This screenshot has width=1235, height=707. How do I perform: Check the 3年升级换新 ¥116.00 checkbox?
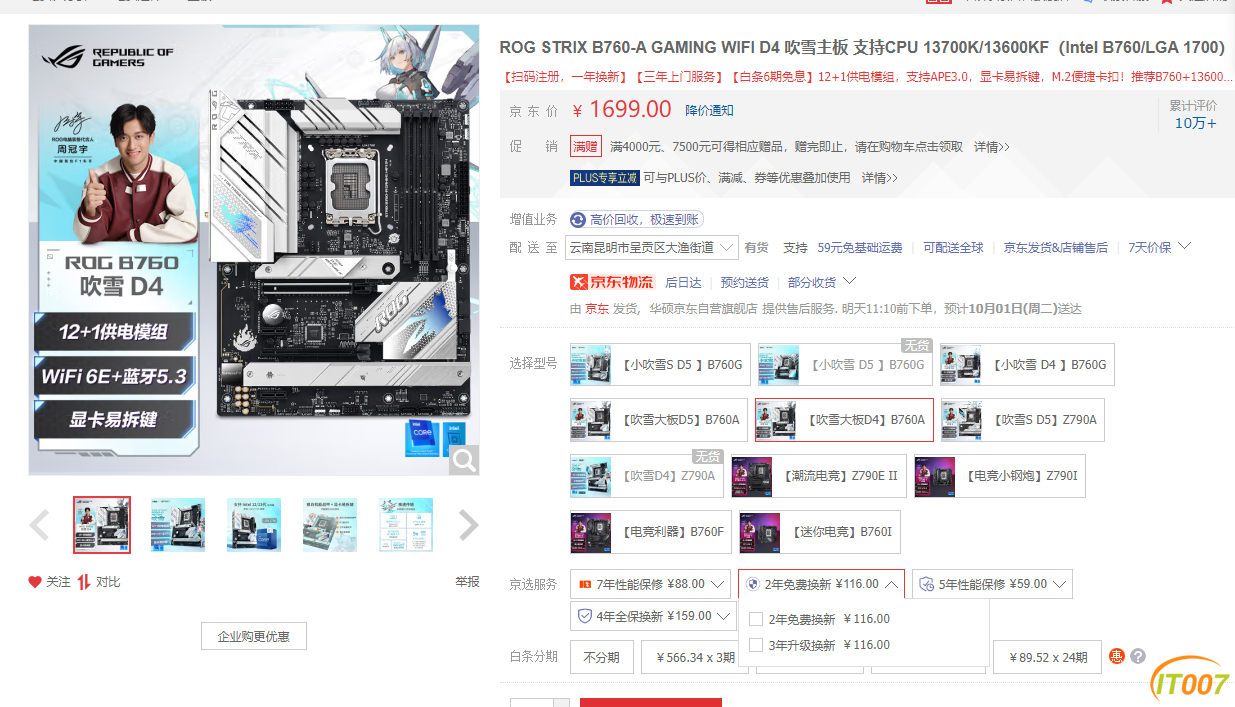point(756,645)
